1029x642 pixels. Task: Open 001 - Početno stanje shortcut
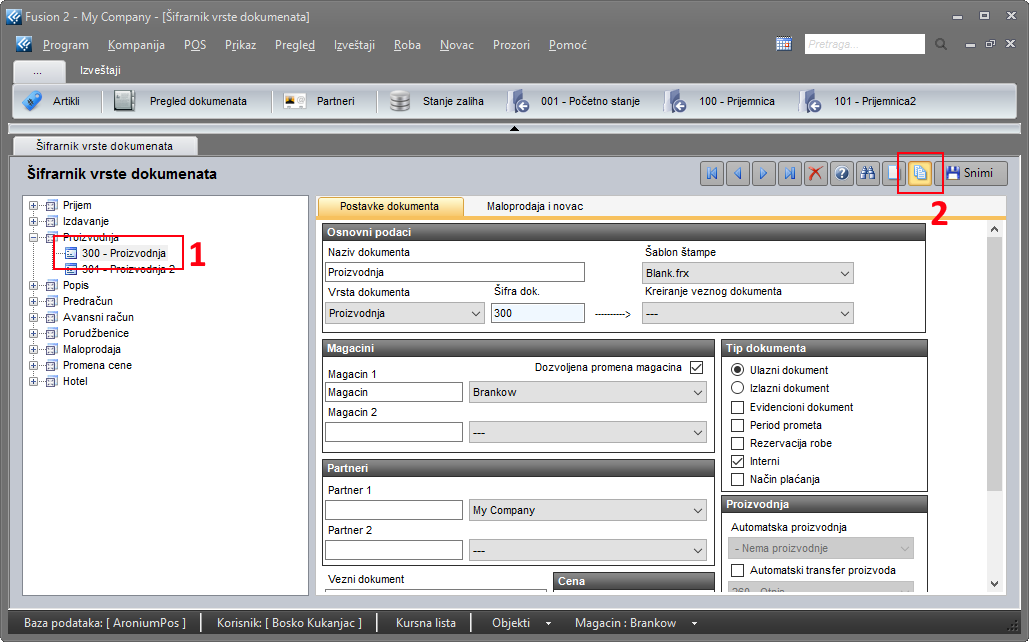[x=574, y=101]
